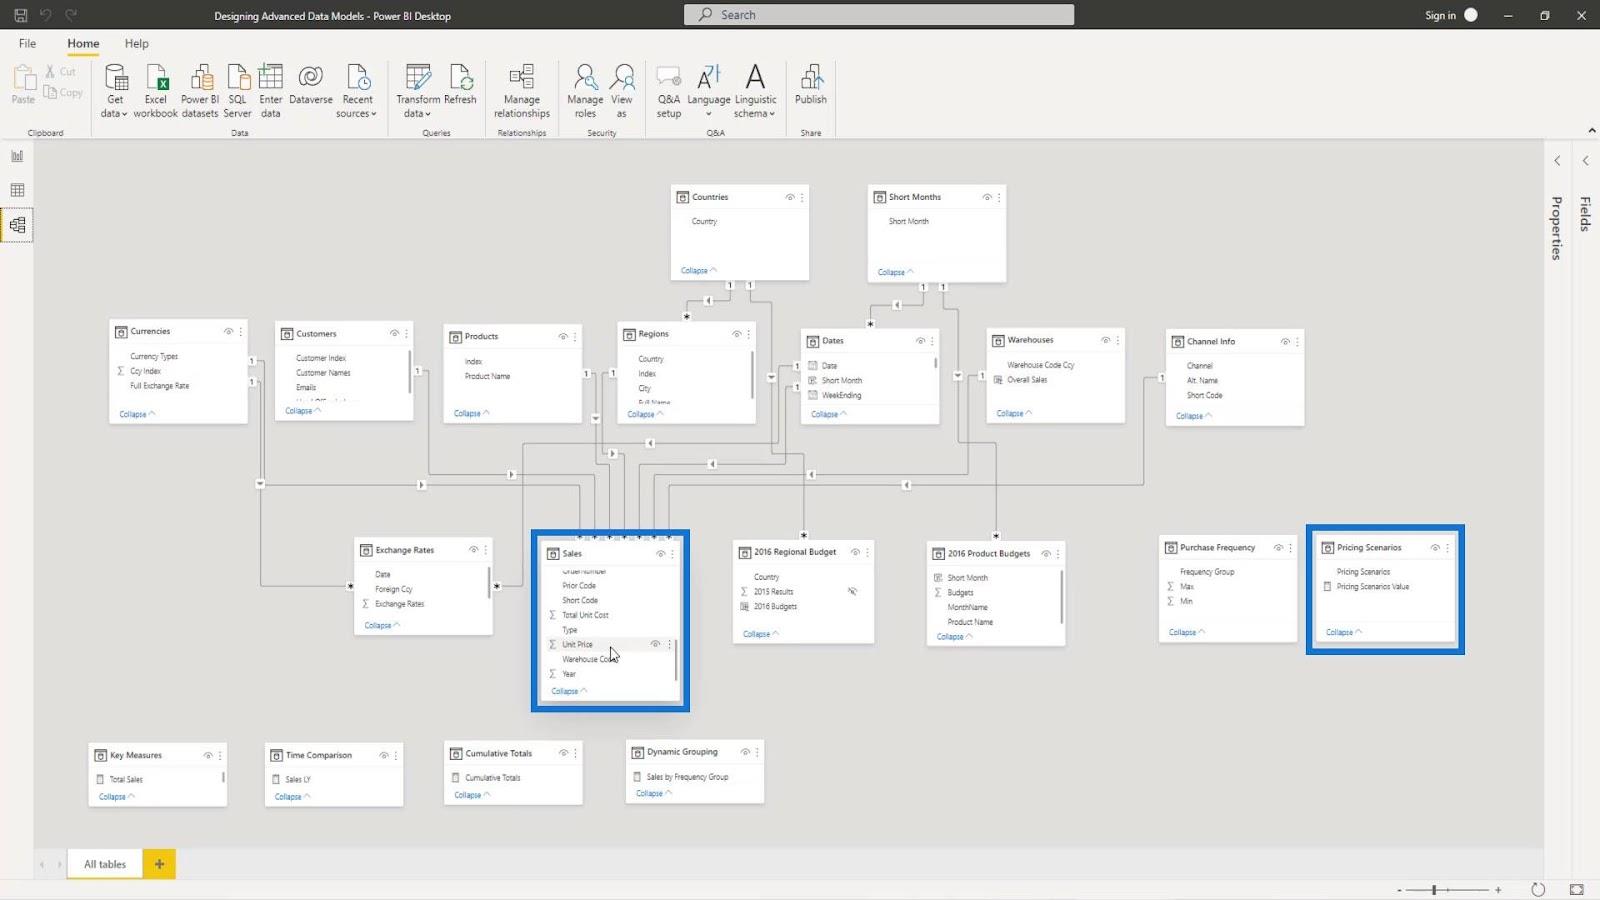This screenshot has height=900, width=1600.
Task: Toggle visibility of Products table
Action: (562, 336)
